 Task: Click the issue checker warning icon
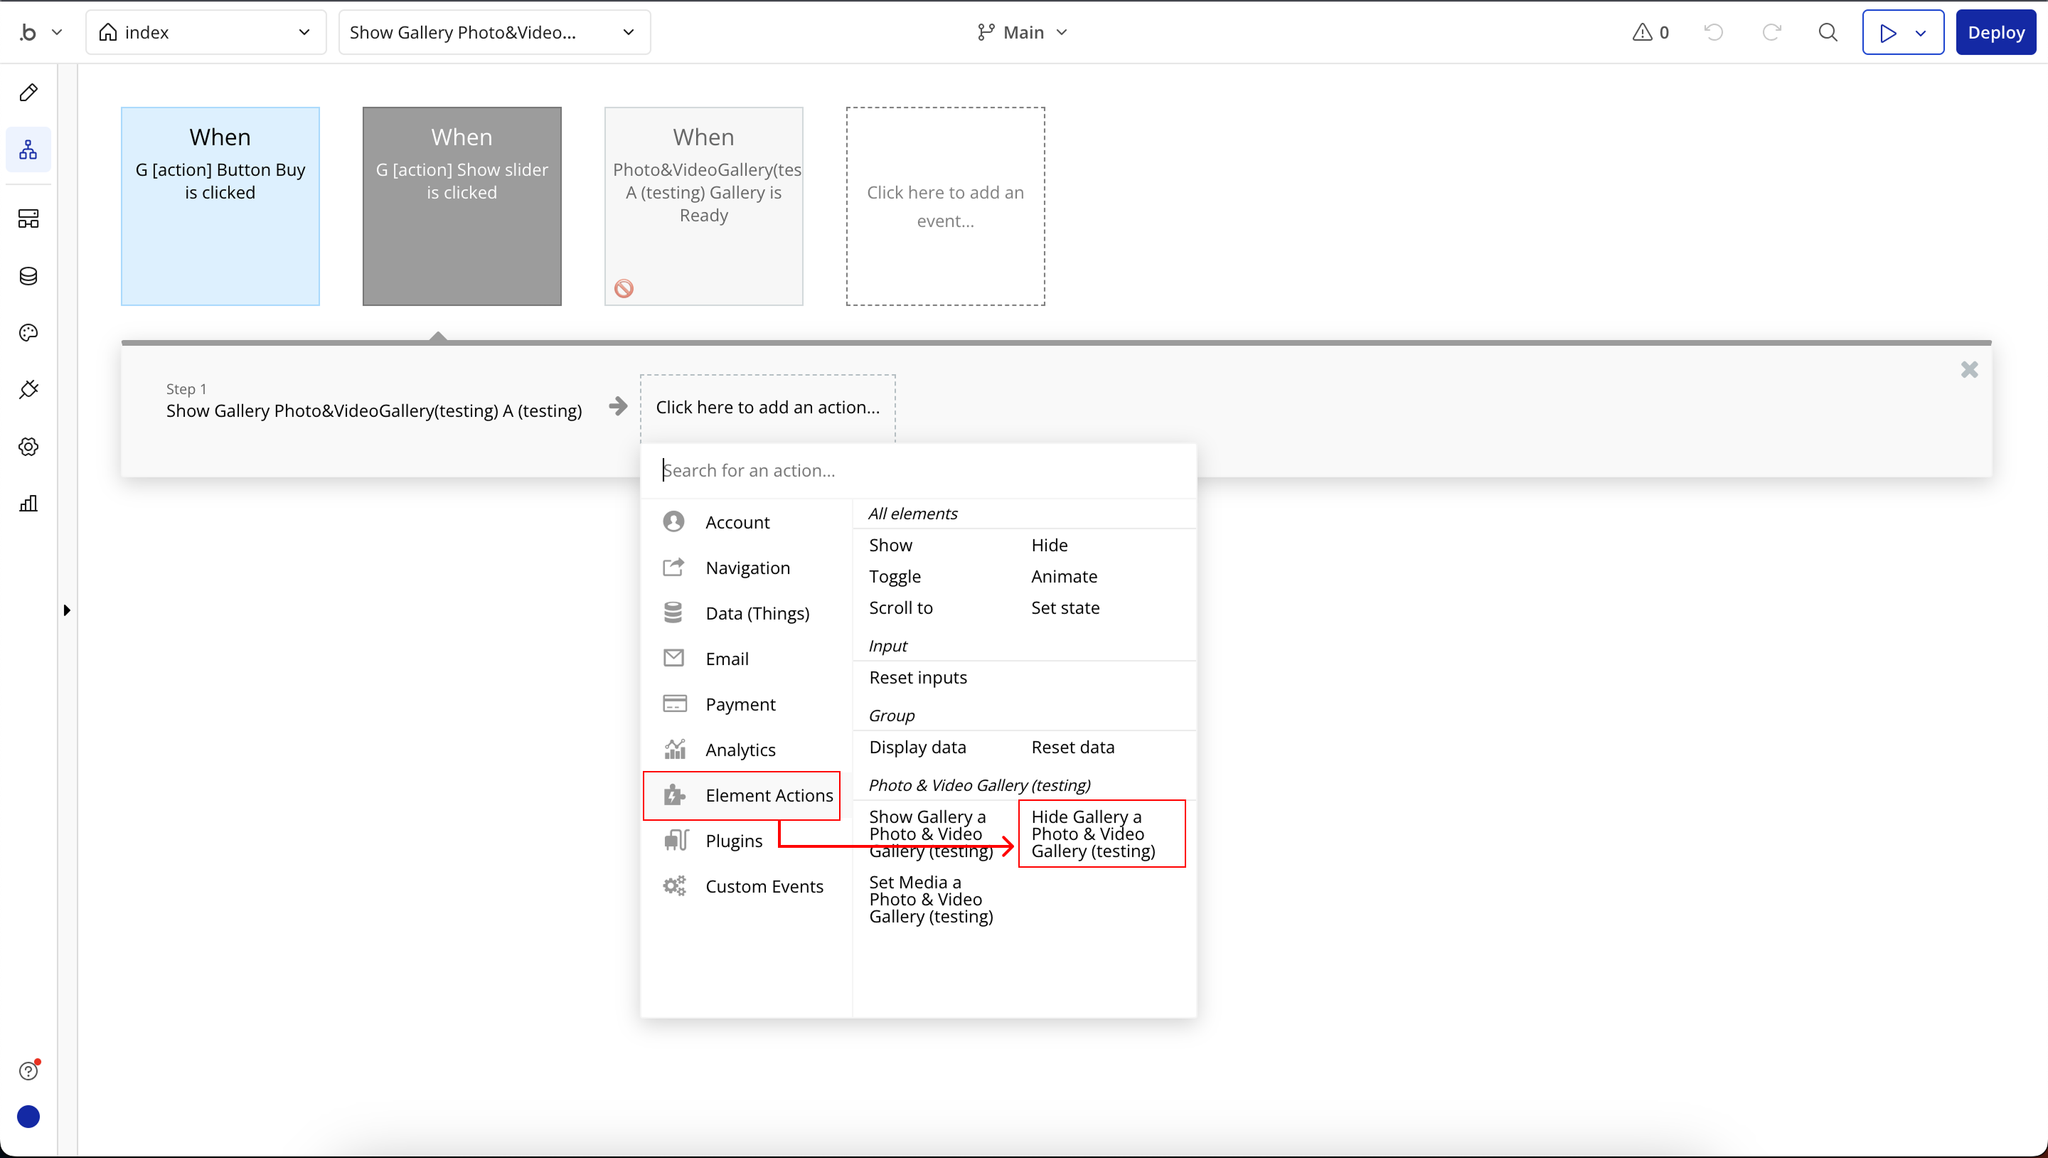coord(1643,32)
